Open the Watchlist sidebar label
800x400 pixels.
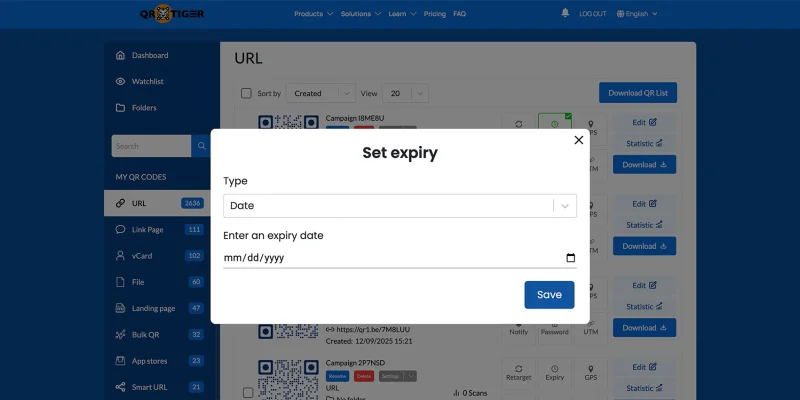coord(147,82)
